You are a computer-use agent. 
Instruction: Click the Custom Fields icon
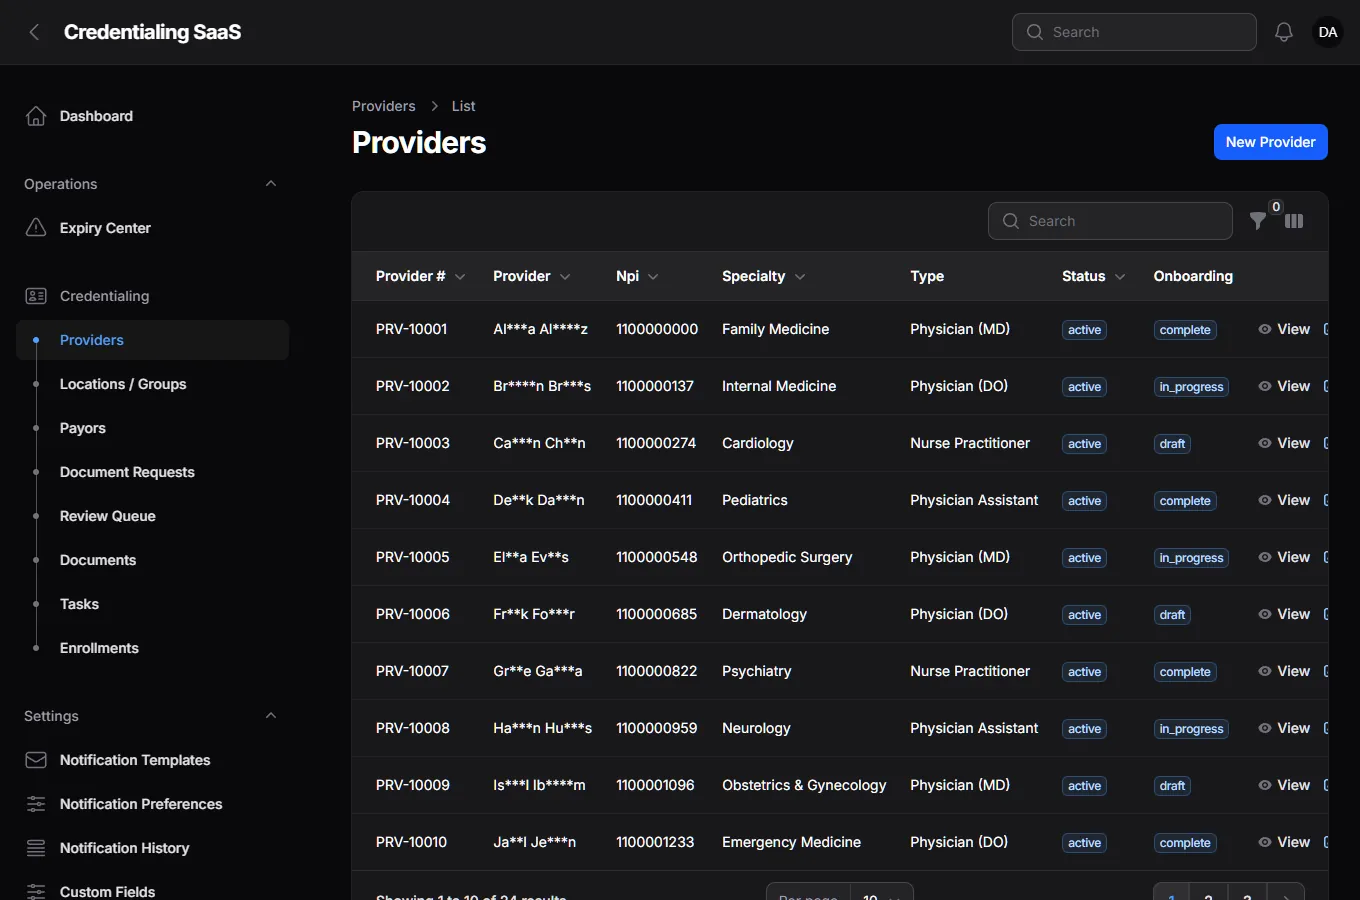36,892
